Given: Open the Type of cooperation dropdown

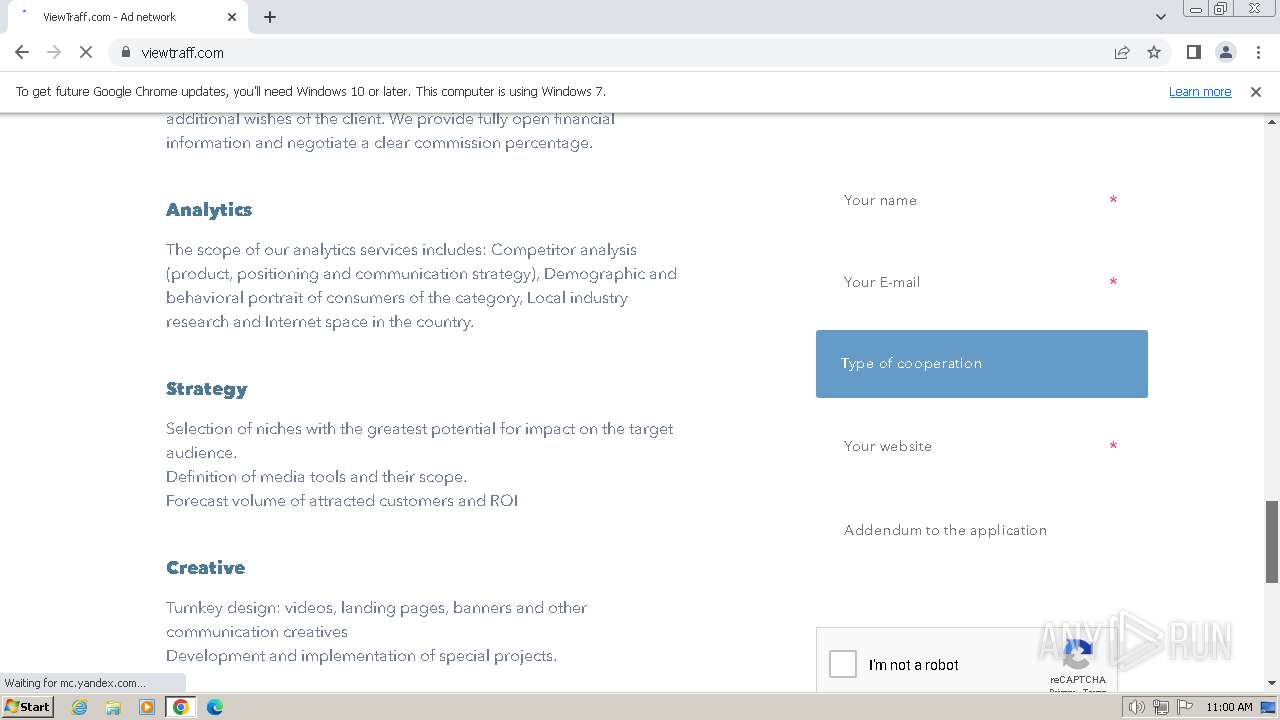Looking at the screenshot, I should [x=981, y=364].
